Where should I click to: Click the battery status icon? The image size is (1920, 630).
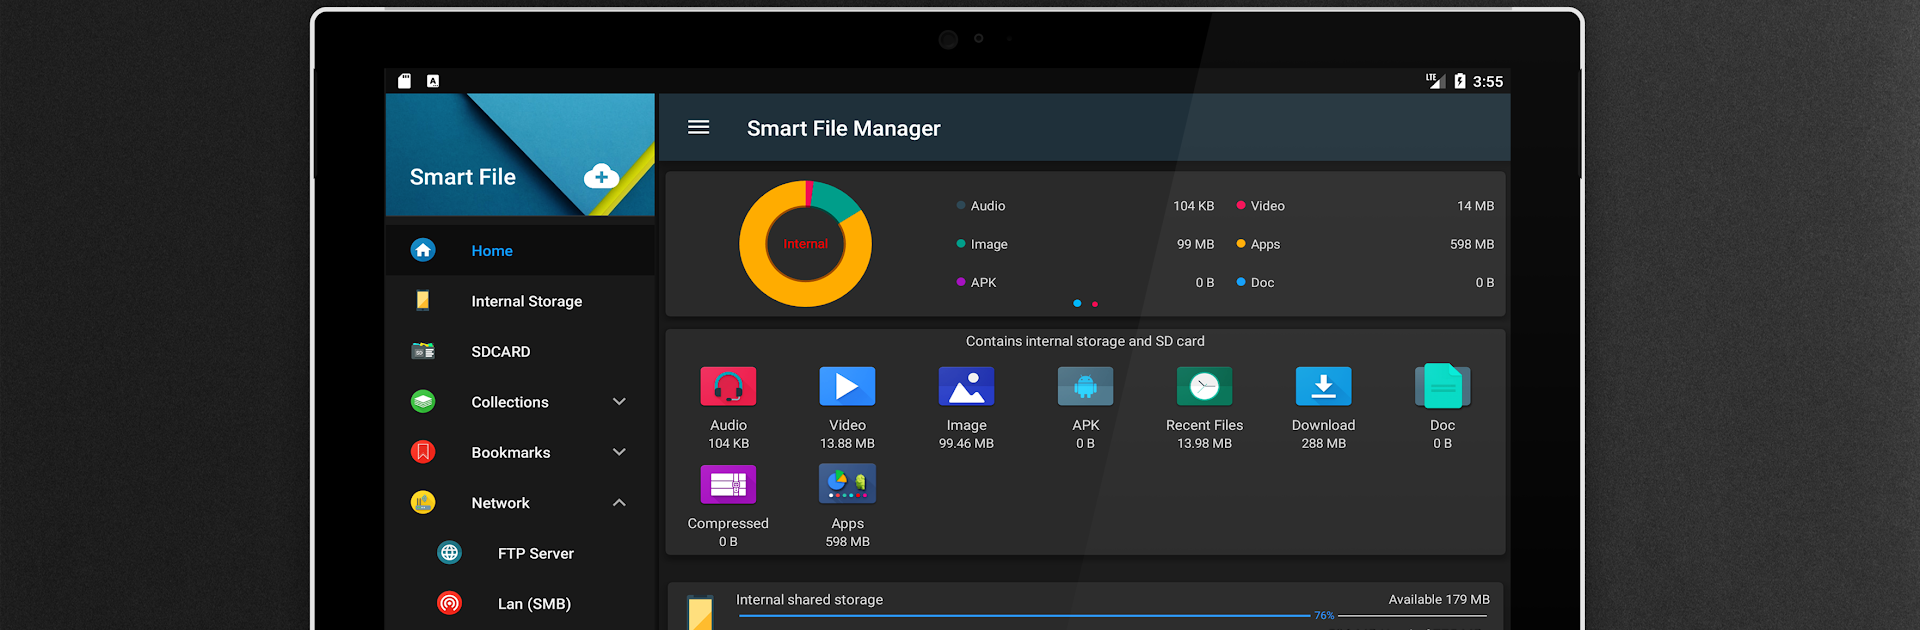click(1459, 81)
